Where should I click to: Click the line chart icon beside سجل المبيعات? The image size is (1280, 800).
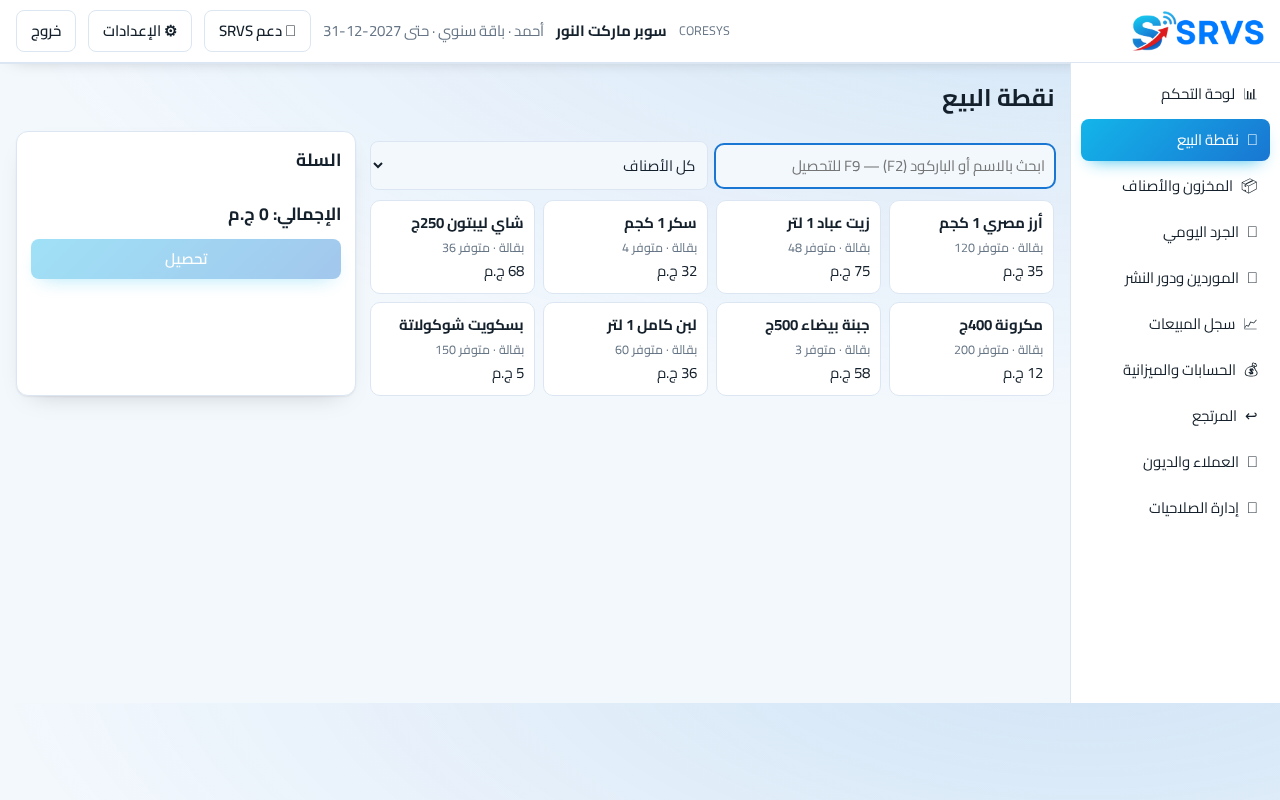(x=1250, y=324)
